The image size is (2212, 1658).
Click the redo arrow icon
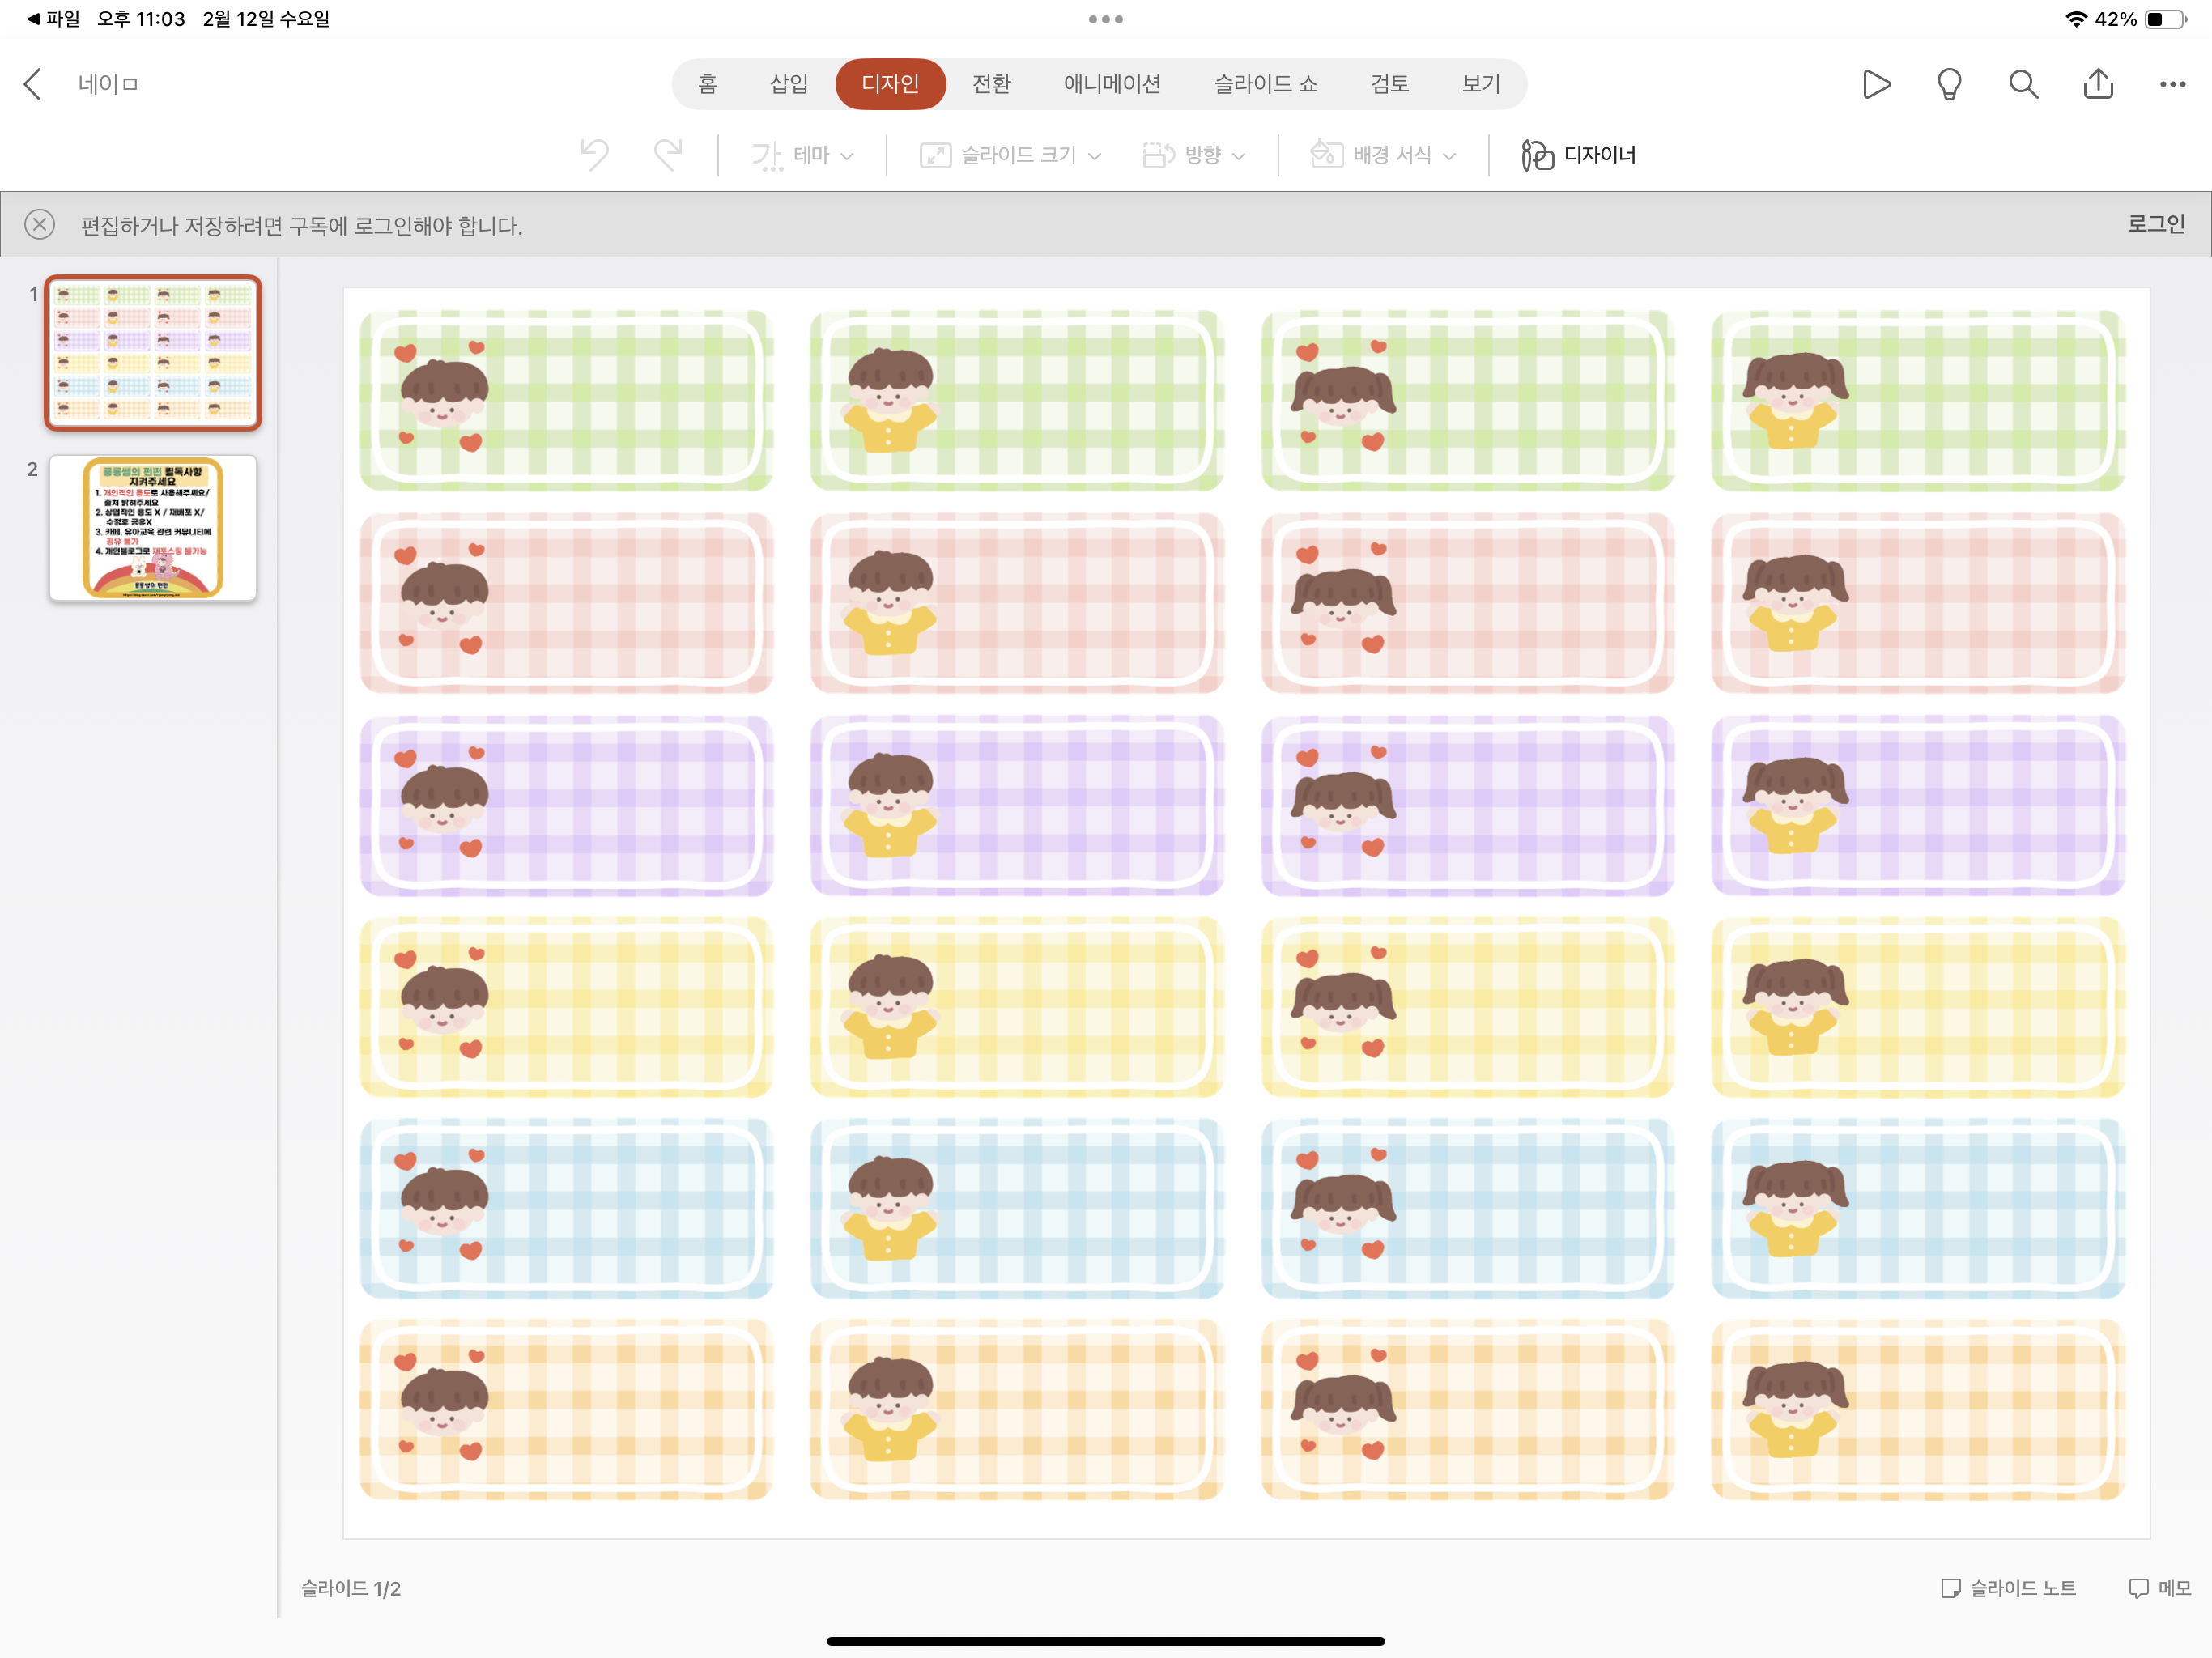point(668,155)
